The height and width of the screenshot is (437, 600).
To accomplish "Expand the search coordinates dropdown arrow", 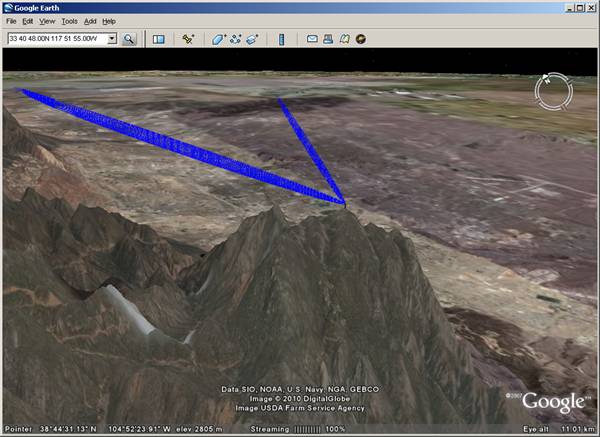I will click(x=112, y=38).
